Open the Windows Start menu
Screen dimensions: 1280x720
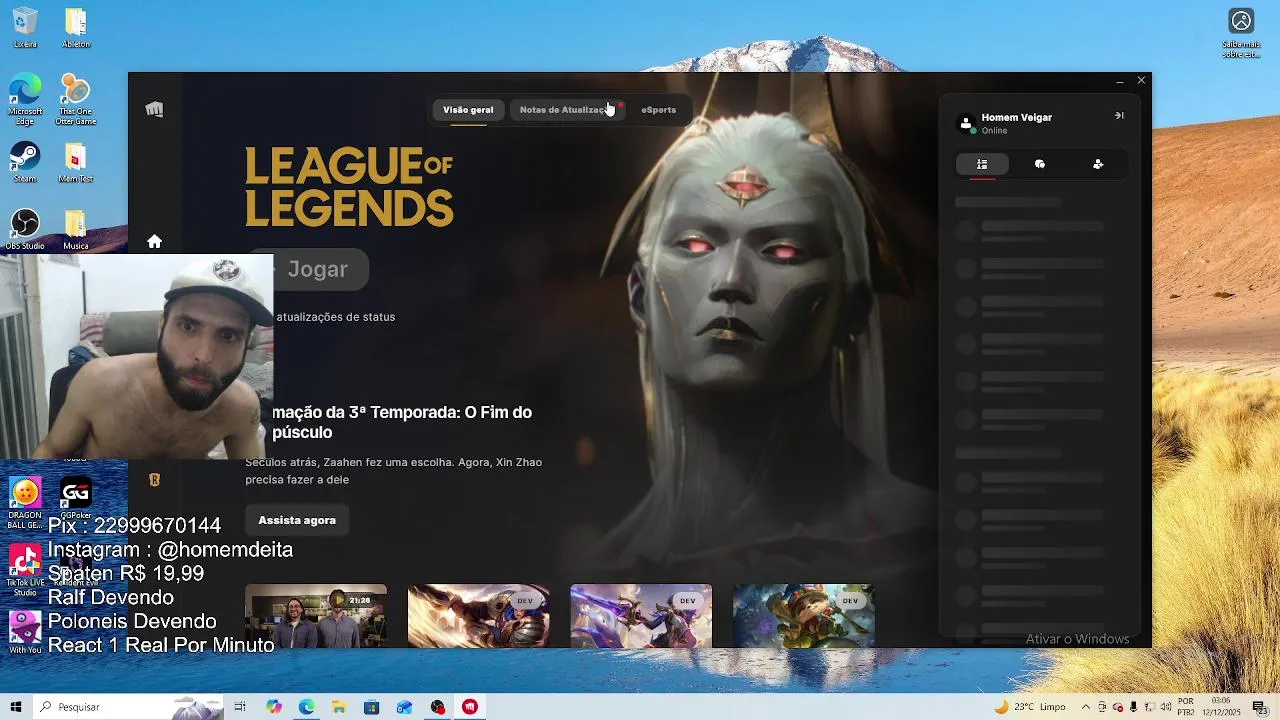click(x=16, y=707)
